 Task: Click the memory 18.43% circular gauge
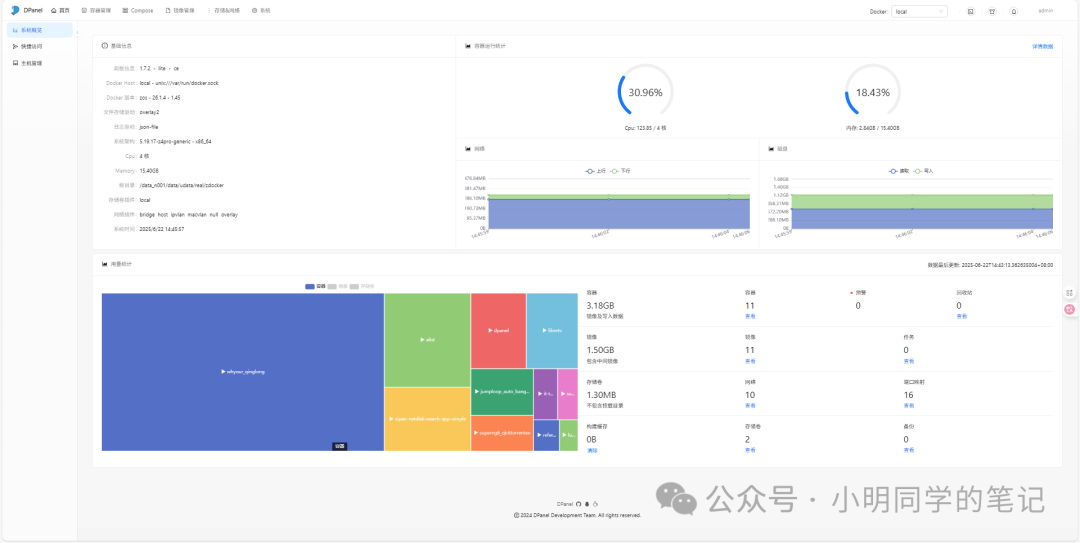tap(873, 92)
